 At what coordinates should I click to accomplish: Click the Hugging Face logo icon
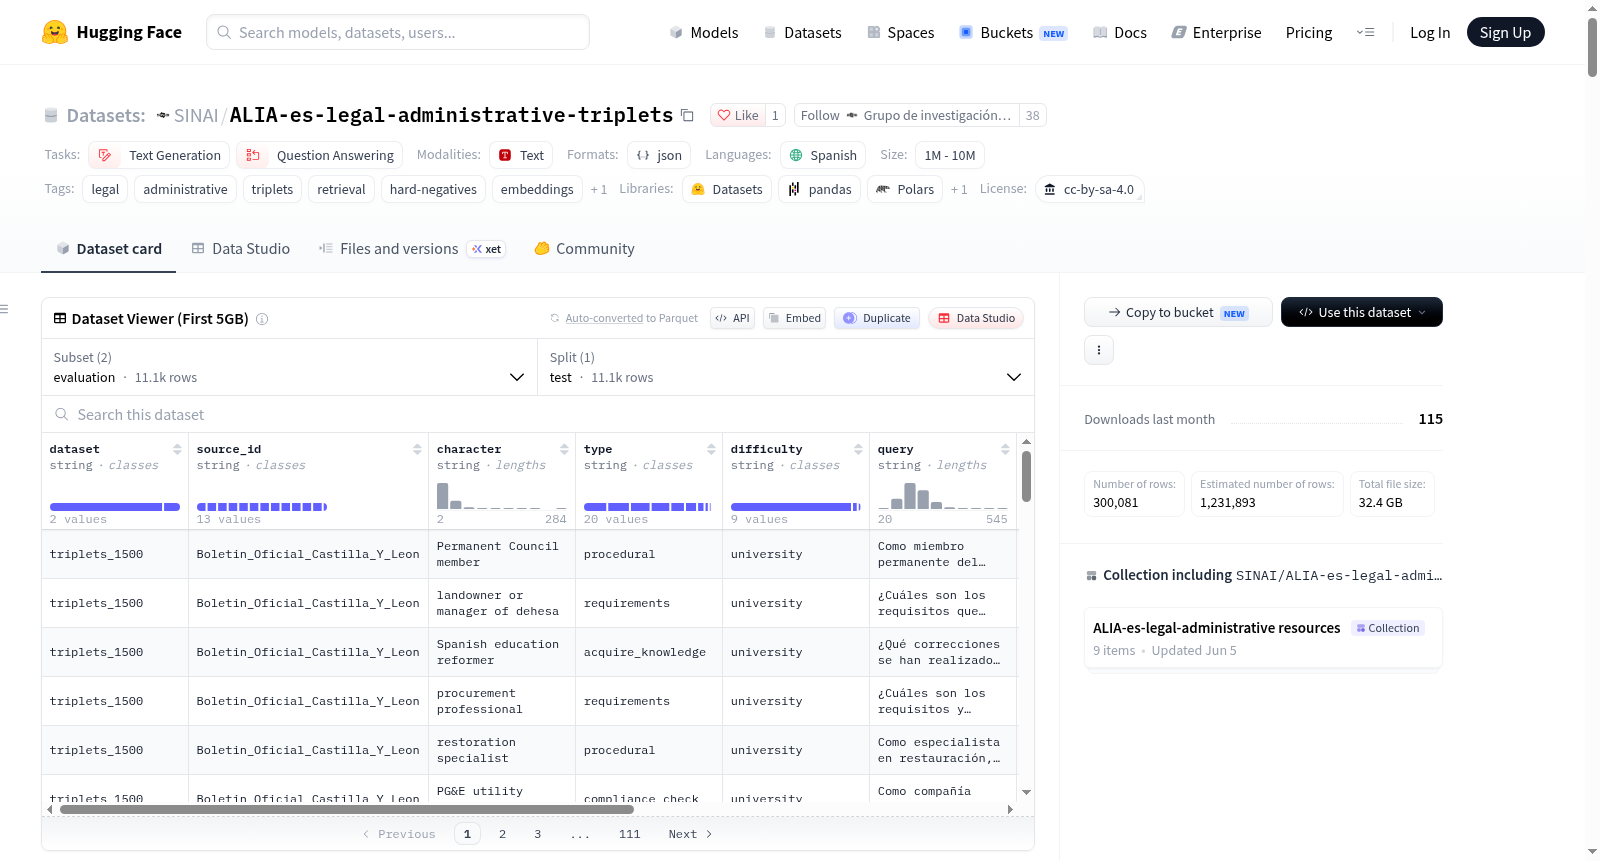click(55, 32)
